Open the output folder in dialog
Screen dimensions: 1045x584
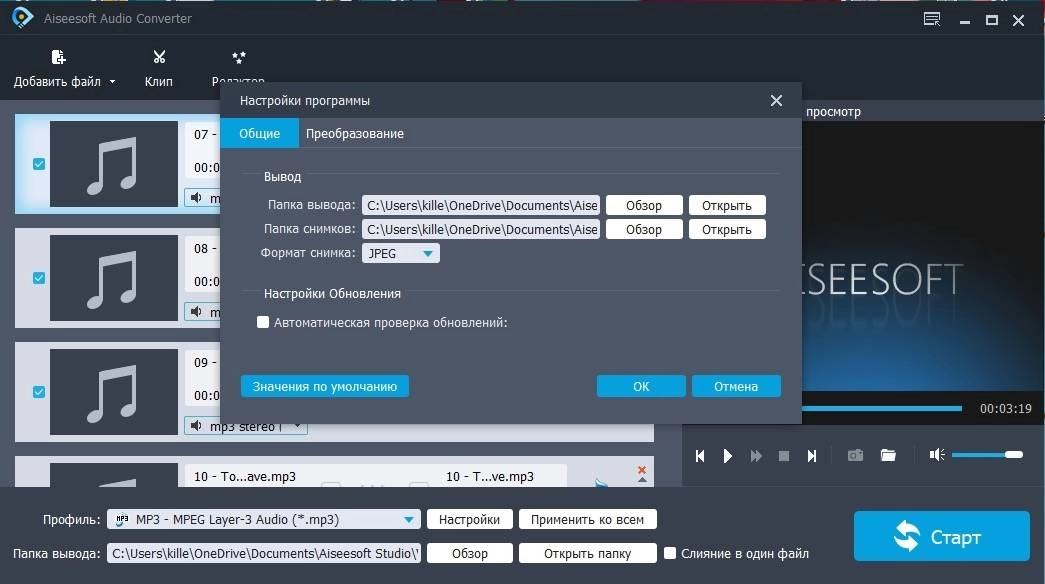tap(726, 205)
